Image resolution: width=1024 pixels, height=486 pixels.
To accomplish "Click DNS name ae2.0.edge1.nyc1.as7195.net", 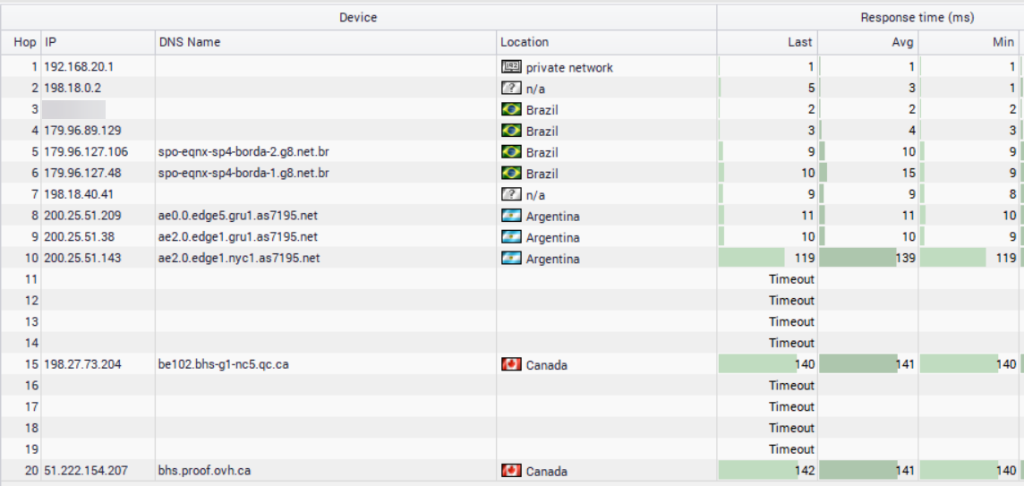I will pyautogui.click(x=239, y=258).
